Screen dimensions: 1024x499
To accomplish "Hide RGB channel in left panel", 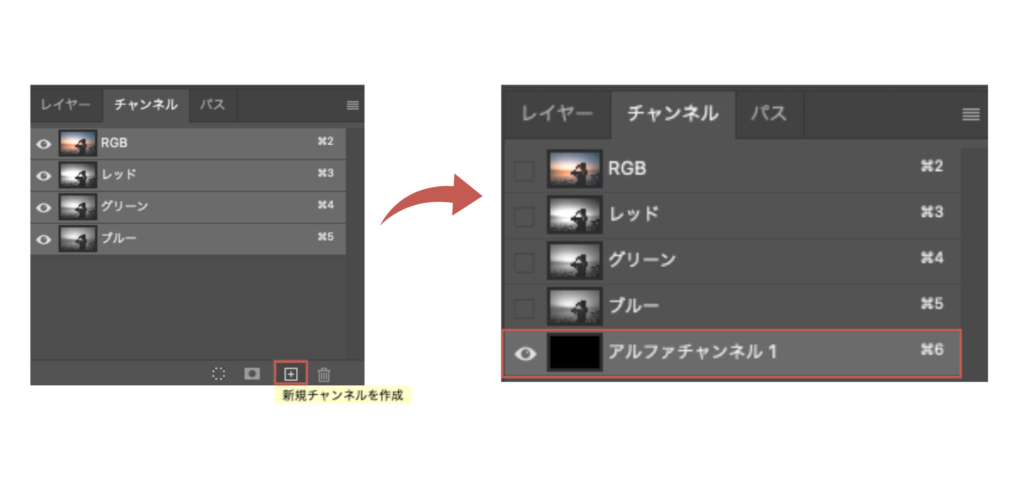I will 43,143.
